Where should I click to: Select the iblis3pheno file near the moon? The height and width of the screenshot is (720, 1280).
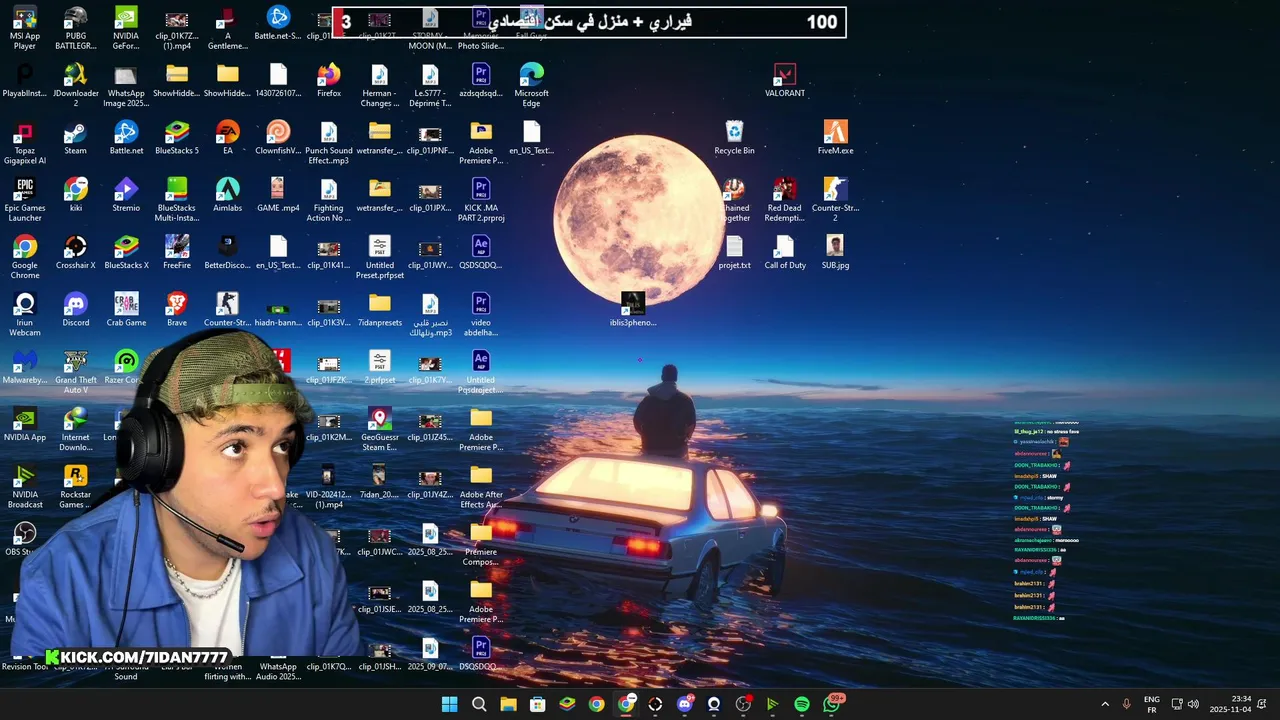(x=633, y=310)
